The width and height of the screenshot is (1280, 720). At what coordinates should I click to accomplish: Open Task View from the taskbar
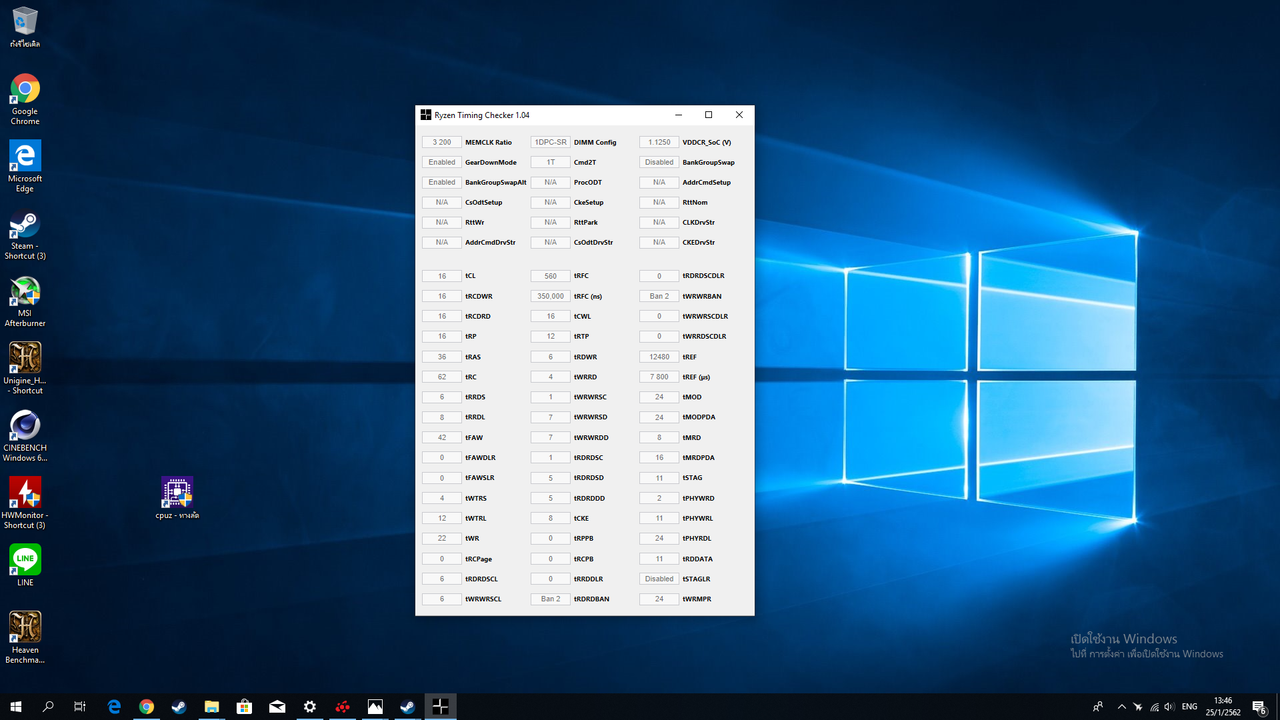[80, 706]
